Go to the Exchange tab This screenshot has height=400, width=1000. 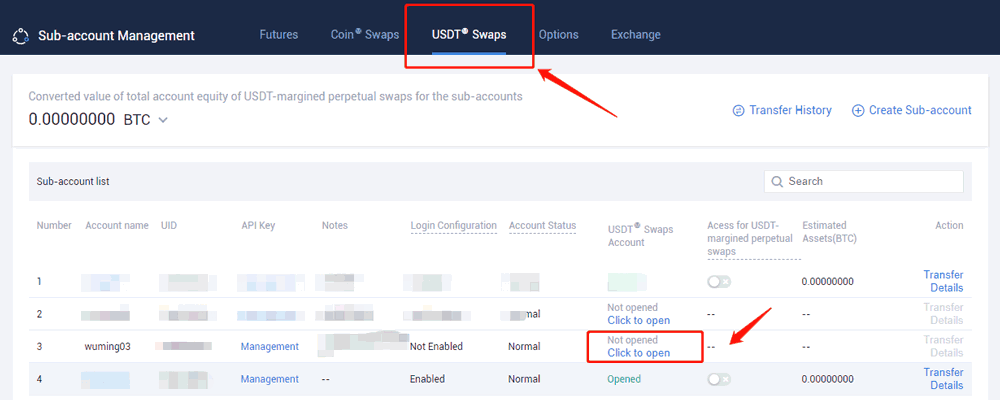[x=635, y=35]
